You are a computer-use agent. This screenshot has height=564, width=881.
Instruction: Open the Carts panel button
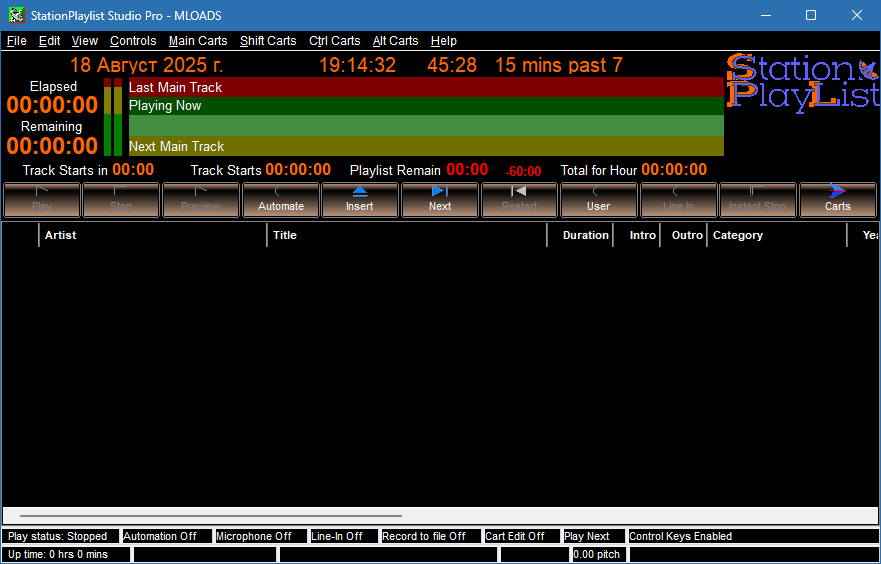coord(837,200)
